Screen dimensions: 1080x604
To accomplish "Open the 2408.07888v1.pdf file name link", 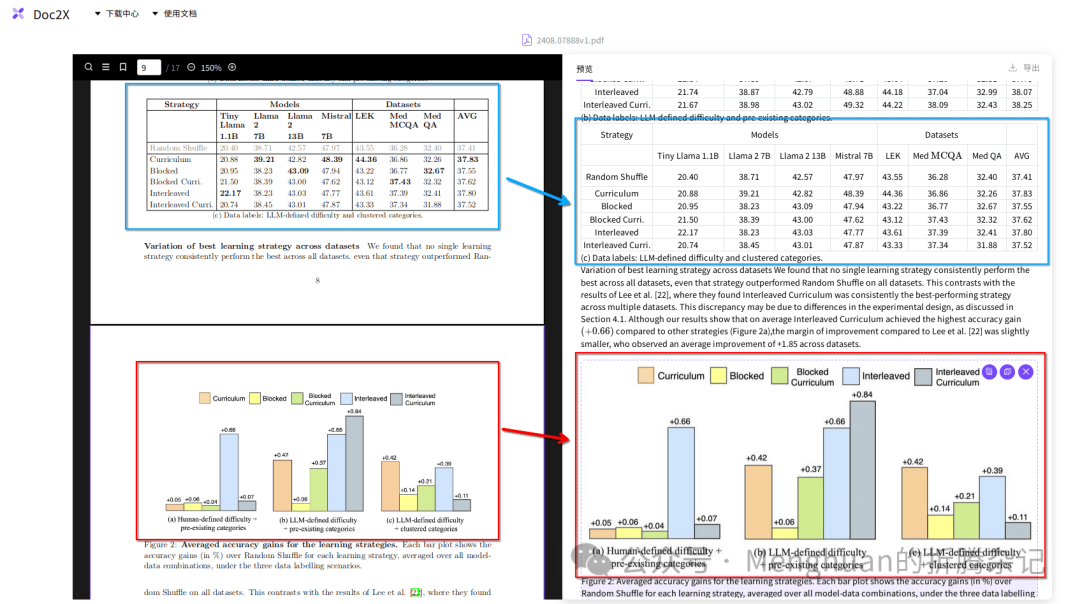I will (568, 41).
